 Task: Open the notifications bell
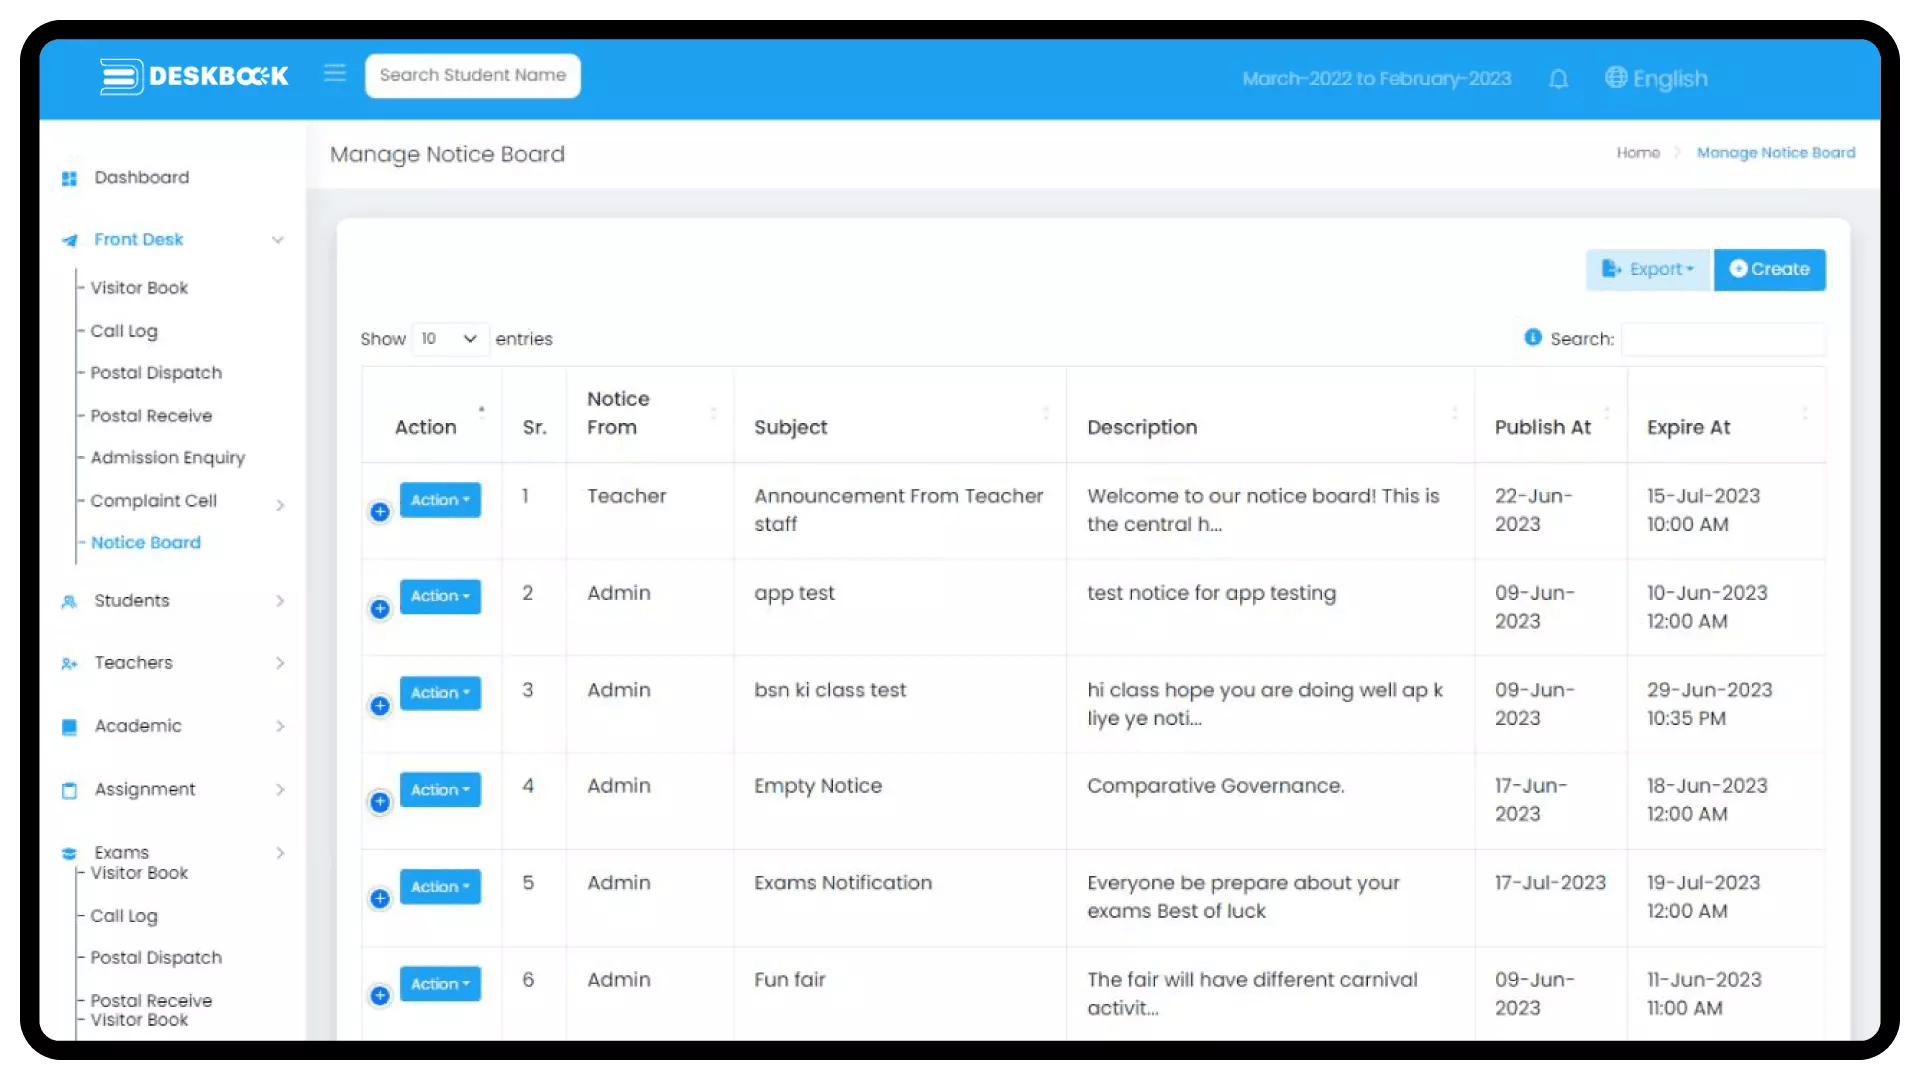(x=1558, y=79)
